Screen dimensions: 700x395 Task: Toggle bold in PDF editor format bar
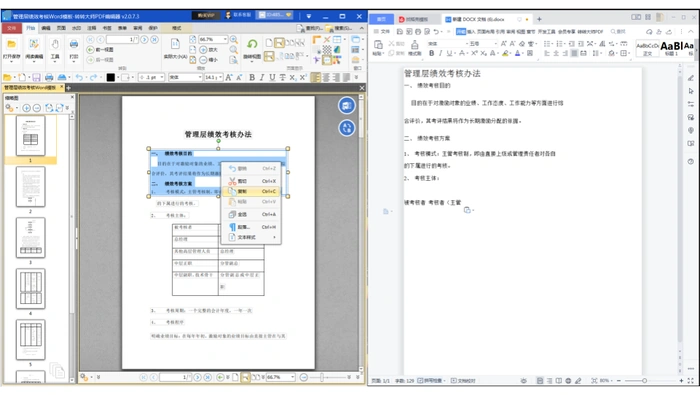(x=252, y=78)
